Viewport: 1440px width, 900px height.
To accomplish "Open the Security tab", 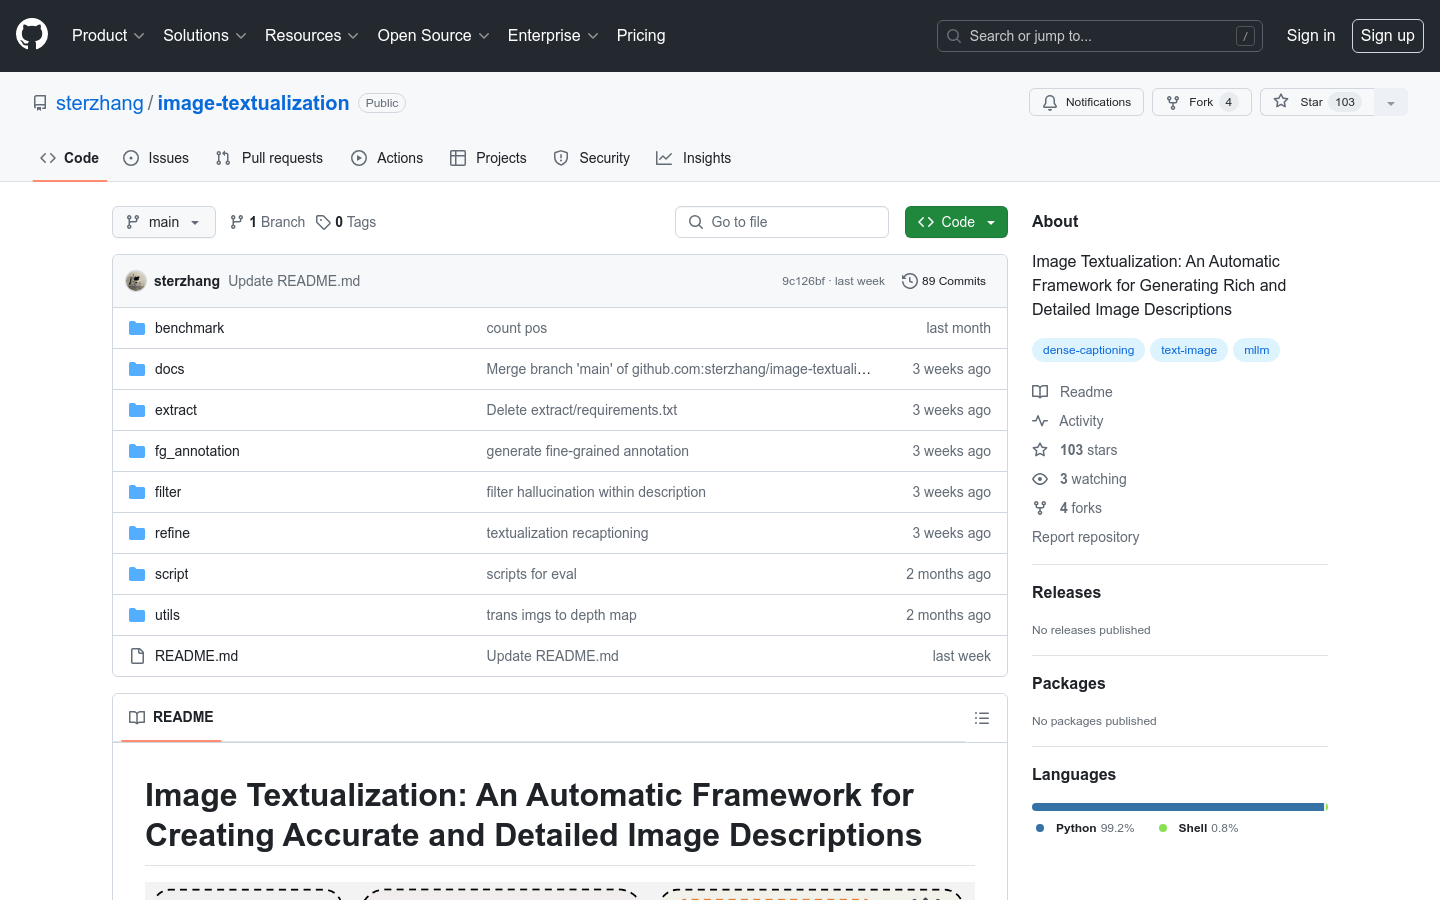I will (x=592, y=158).
